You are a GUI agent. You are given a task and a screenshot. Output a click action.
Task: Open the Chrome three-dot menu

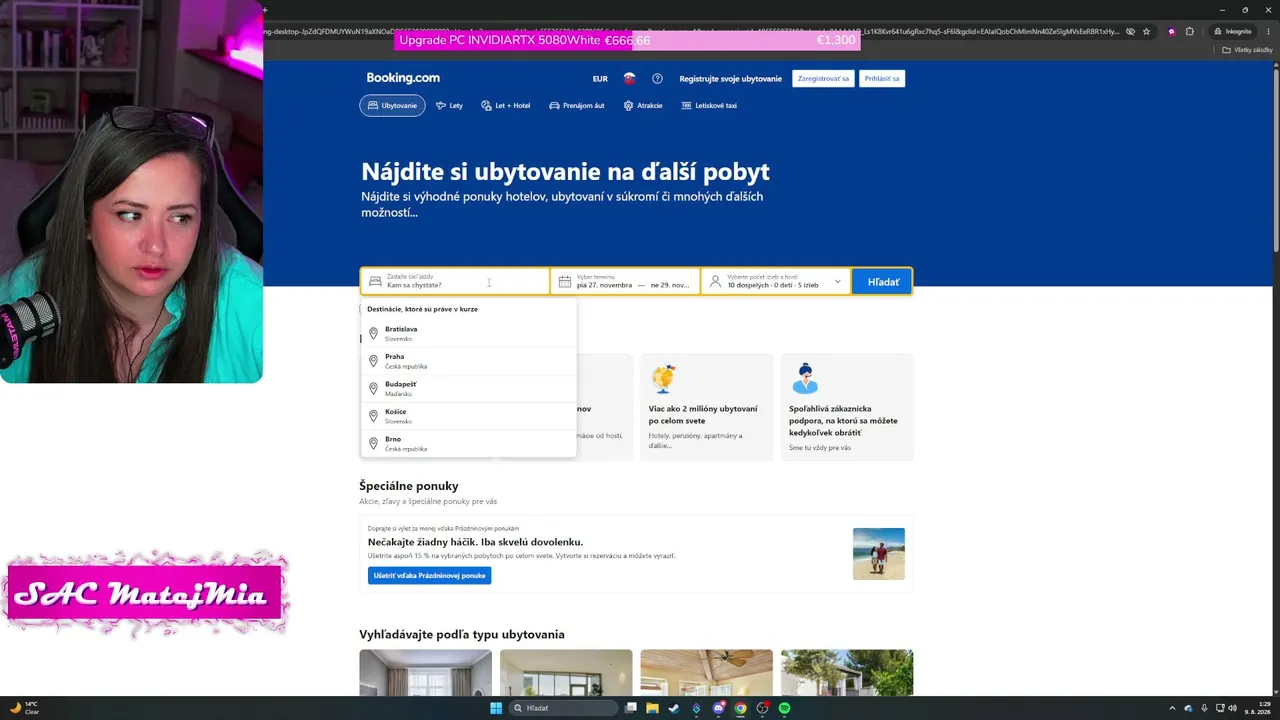(1268, 31)
